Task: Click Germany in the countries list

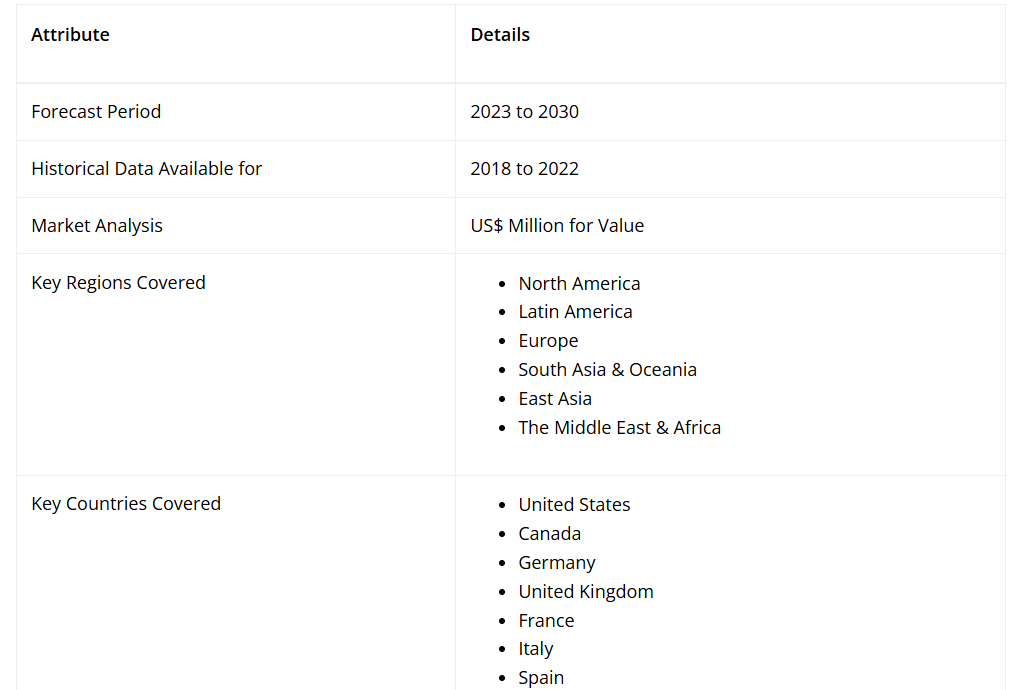Action: point(556,563)
